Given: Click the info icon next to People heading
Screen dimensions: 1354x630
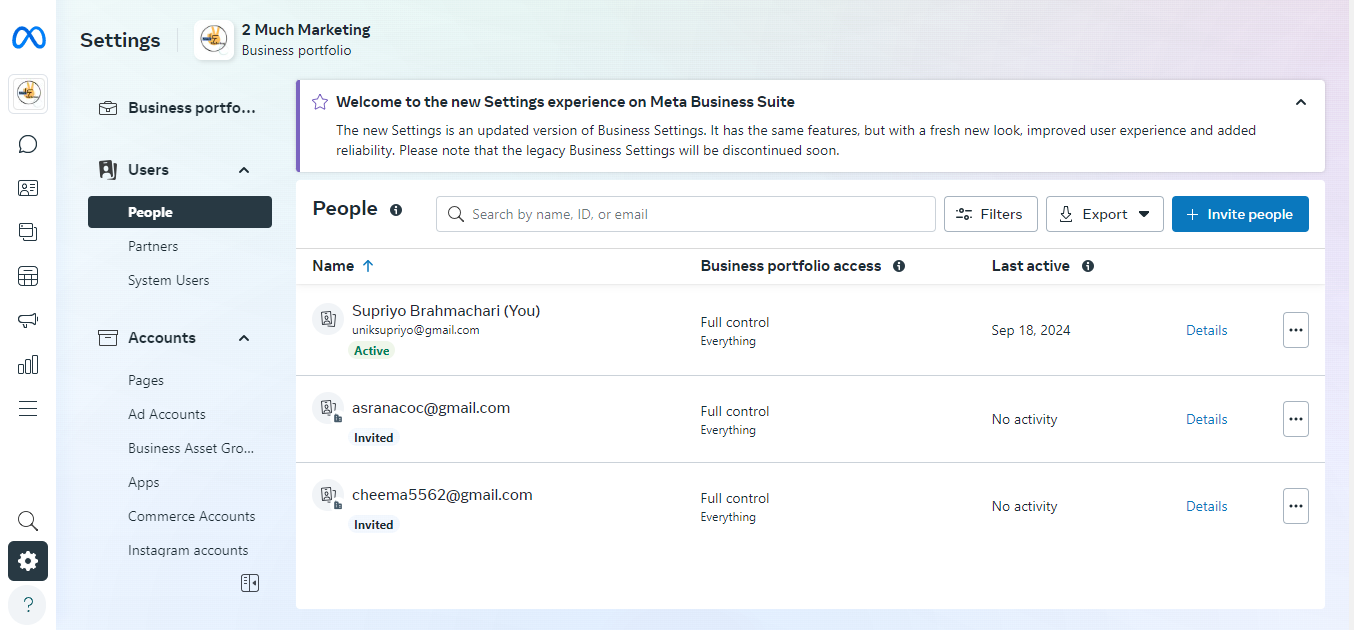Looking at the screenshot, I should (x=396, y=210).
